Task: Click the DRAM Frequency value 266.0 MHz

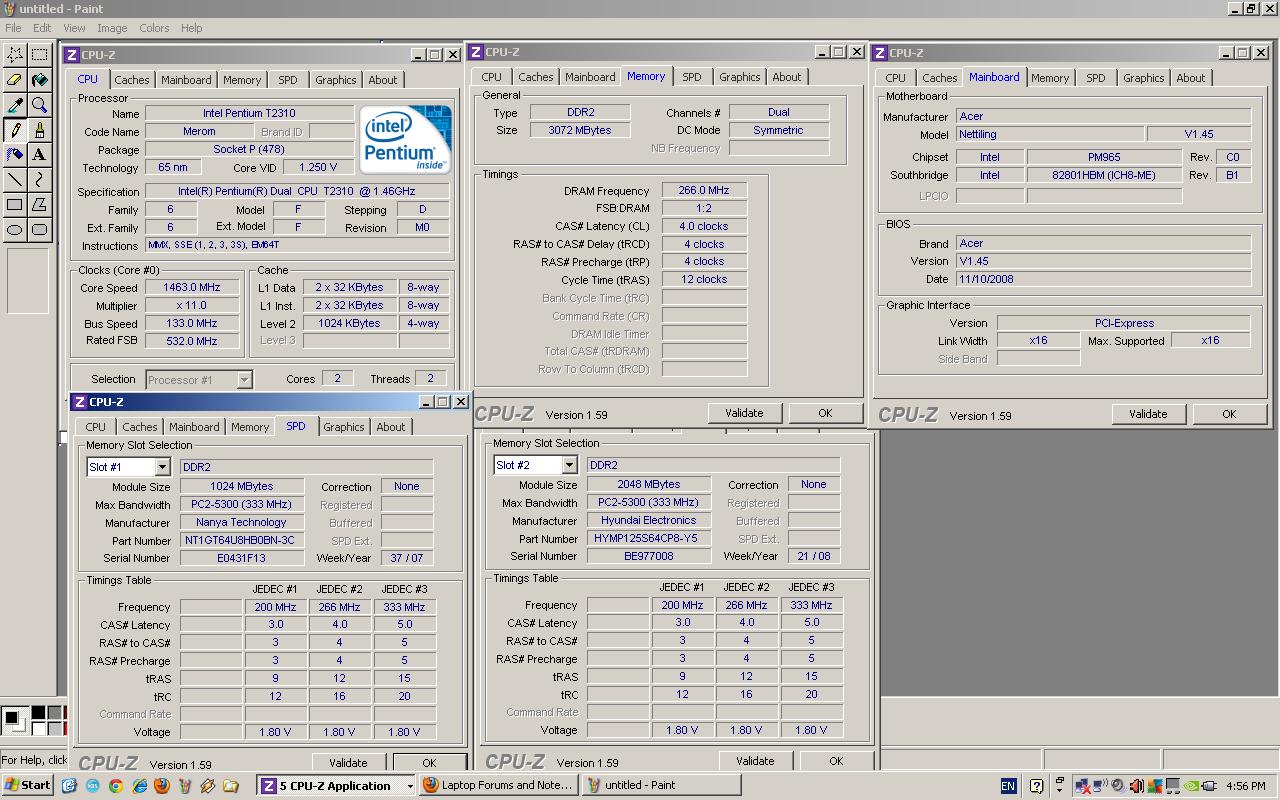Action: click(704, 191)
